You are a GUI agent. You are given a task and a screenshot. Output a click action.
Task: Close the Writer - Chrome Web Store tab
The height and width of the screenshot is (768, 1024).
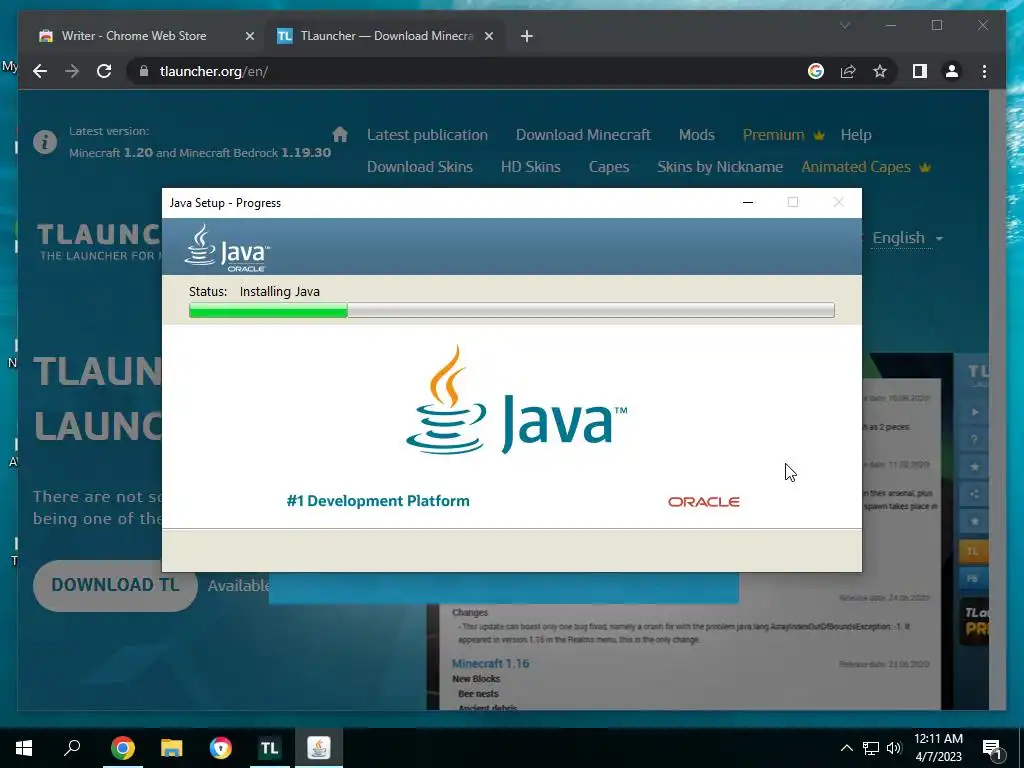click(249, 36)
